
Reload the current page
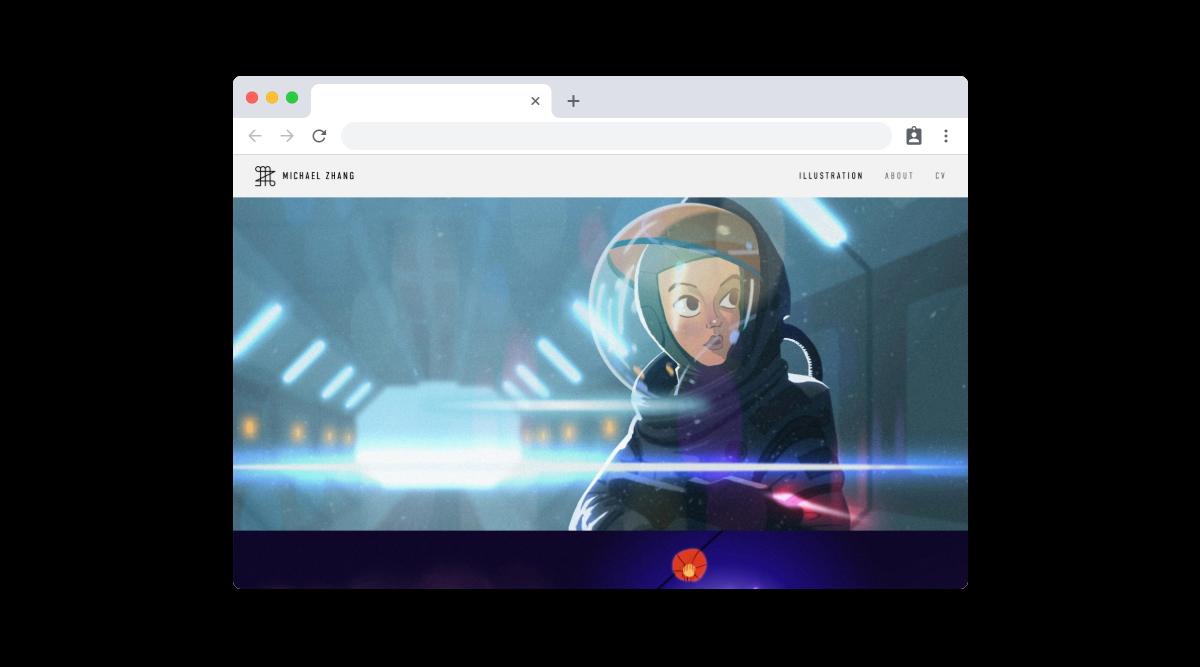click(319, 136)
